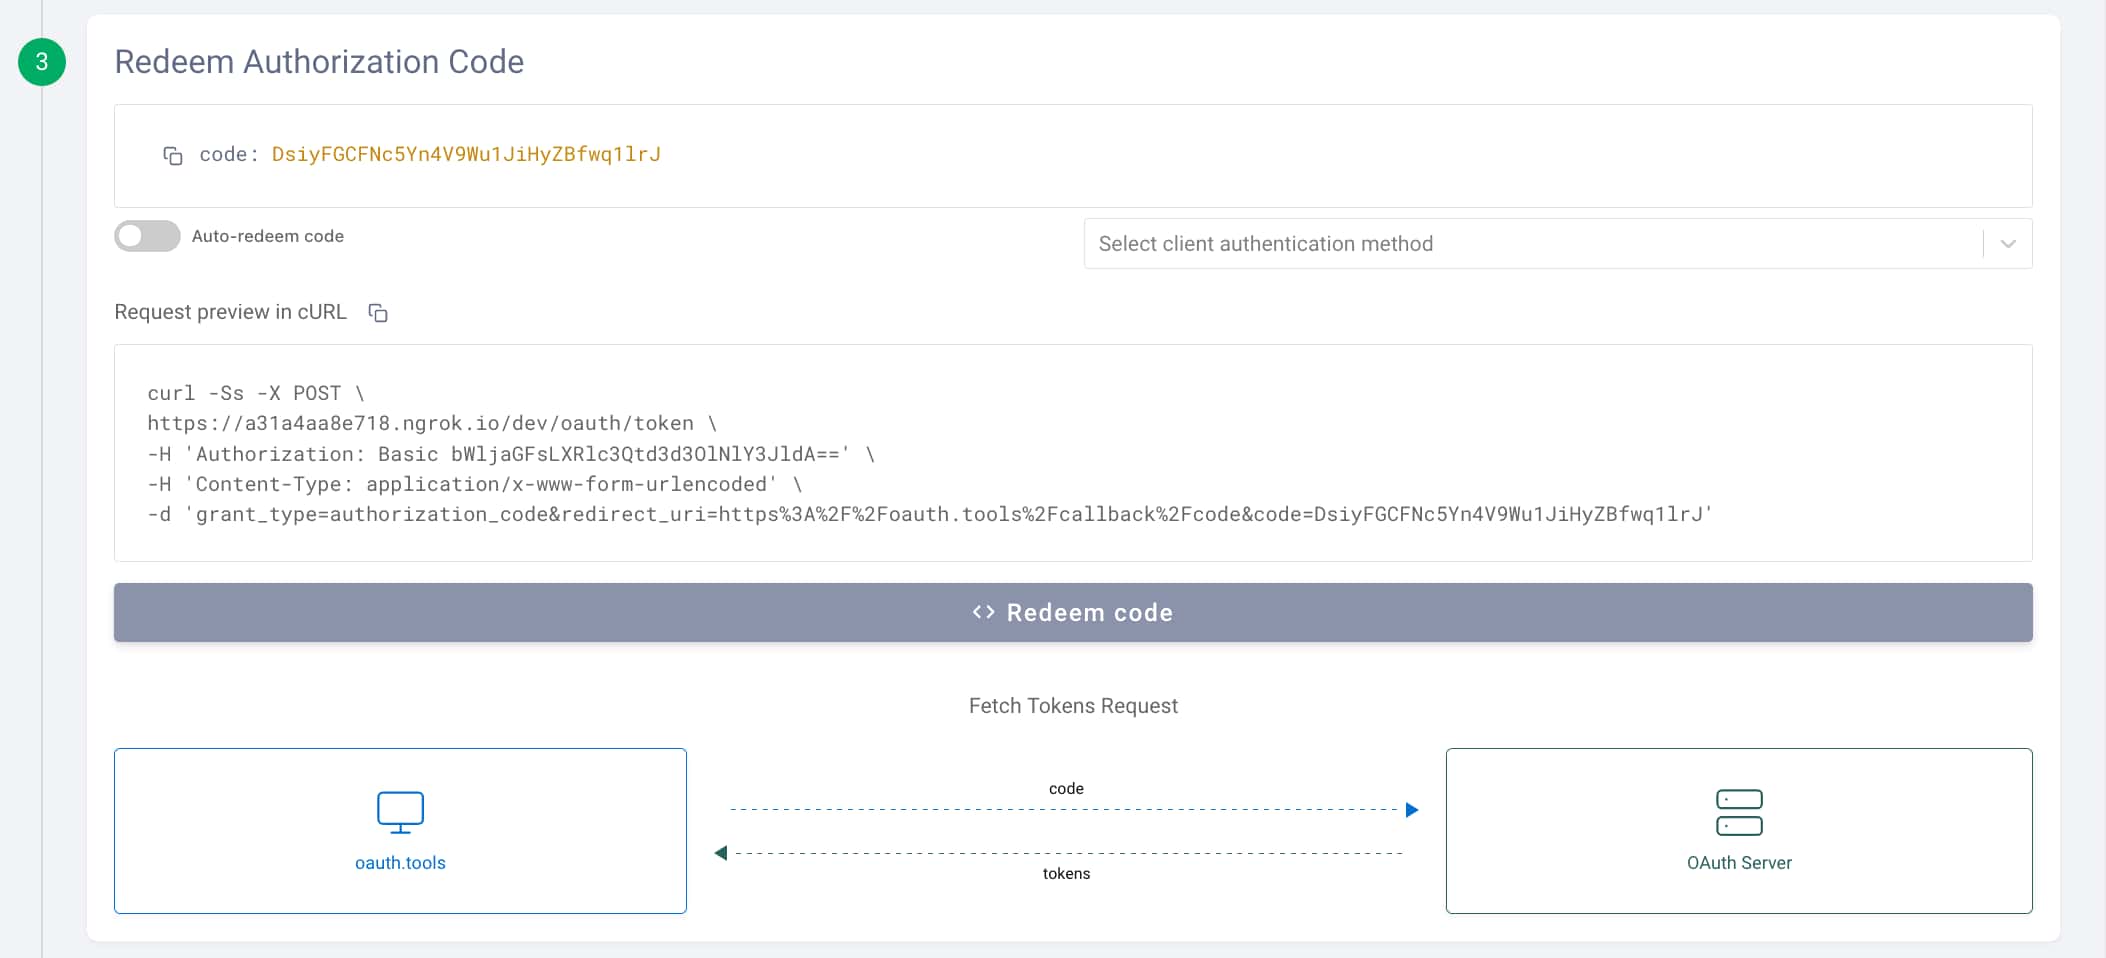Click the OAuth Server label text
The width and height of the screenshot is (2106, 958).
pos(1738,863)
